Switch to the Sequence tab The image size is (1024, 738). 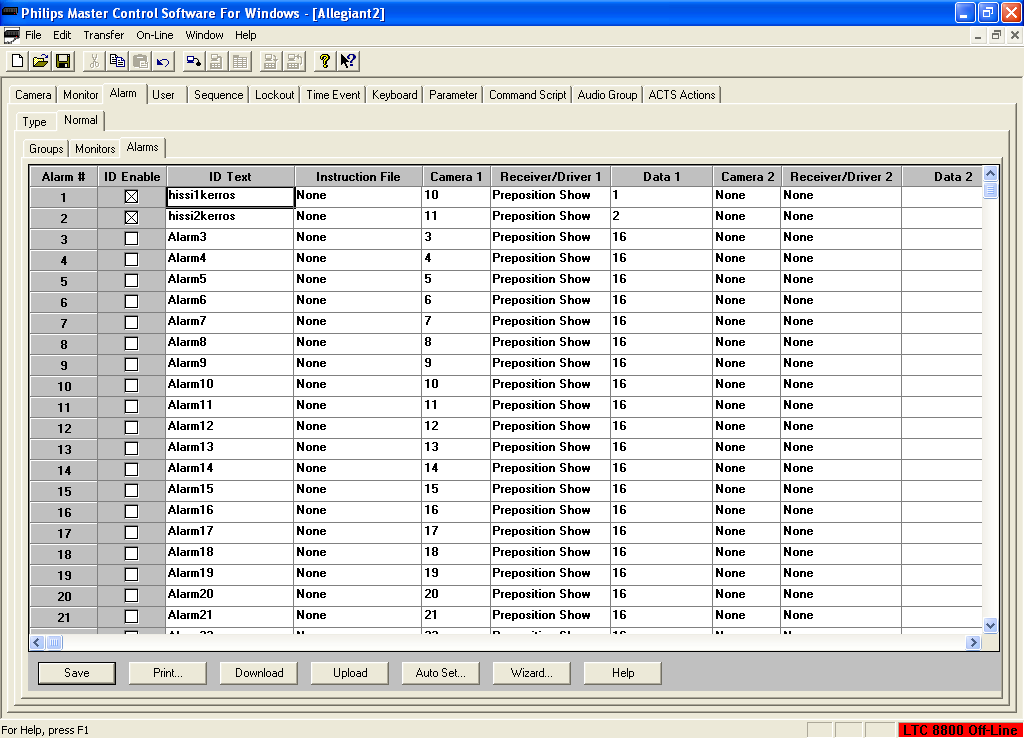218,95
